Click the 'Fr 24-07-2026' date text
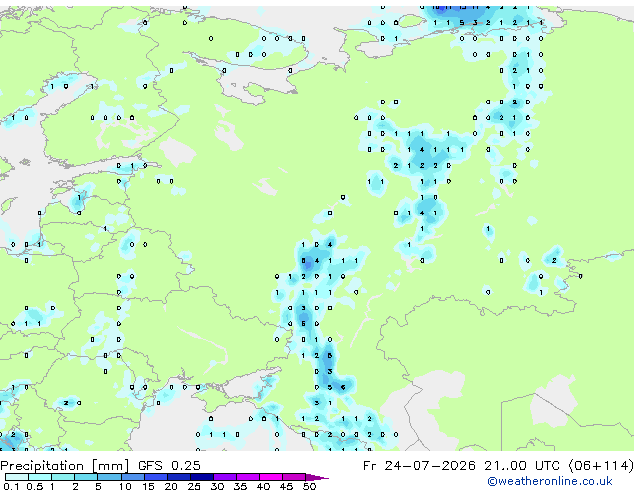This screenshot has height=490, width=634. 419,466
